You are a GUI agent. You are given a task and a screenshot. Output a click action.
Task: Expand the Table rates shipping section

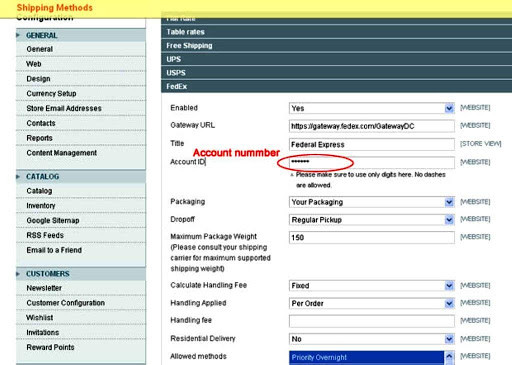337,32
